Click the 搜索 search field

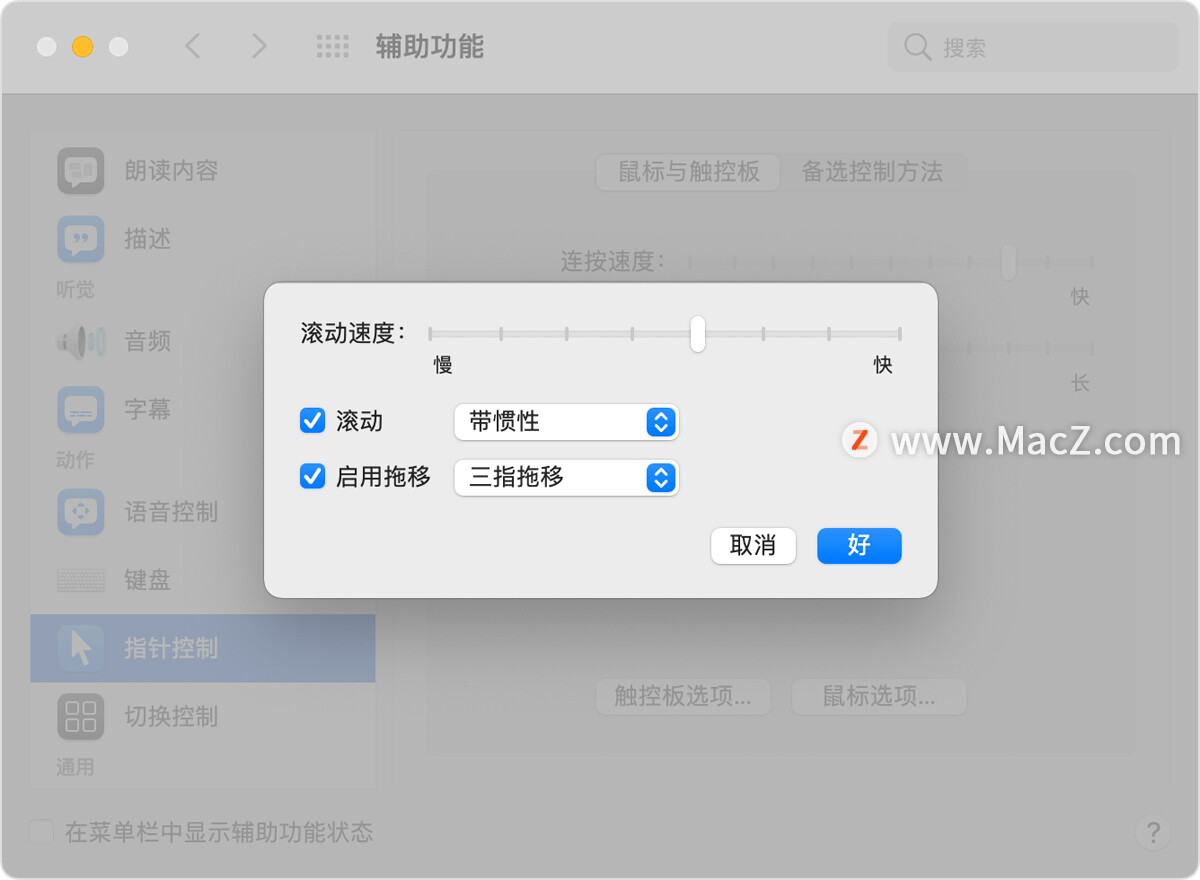[1033, 47]
